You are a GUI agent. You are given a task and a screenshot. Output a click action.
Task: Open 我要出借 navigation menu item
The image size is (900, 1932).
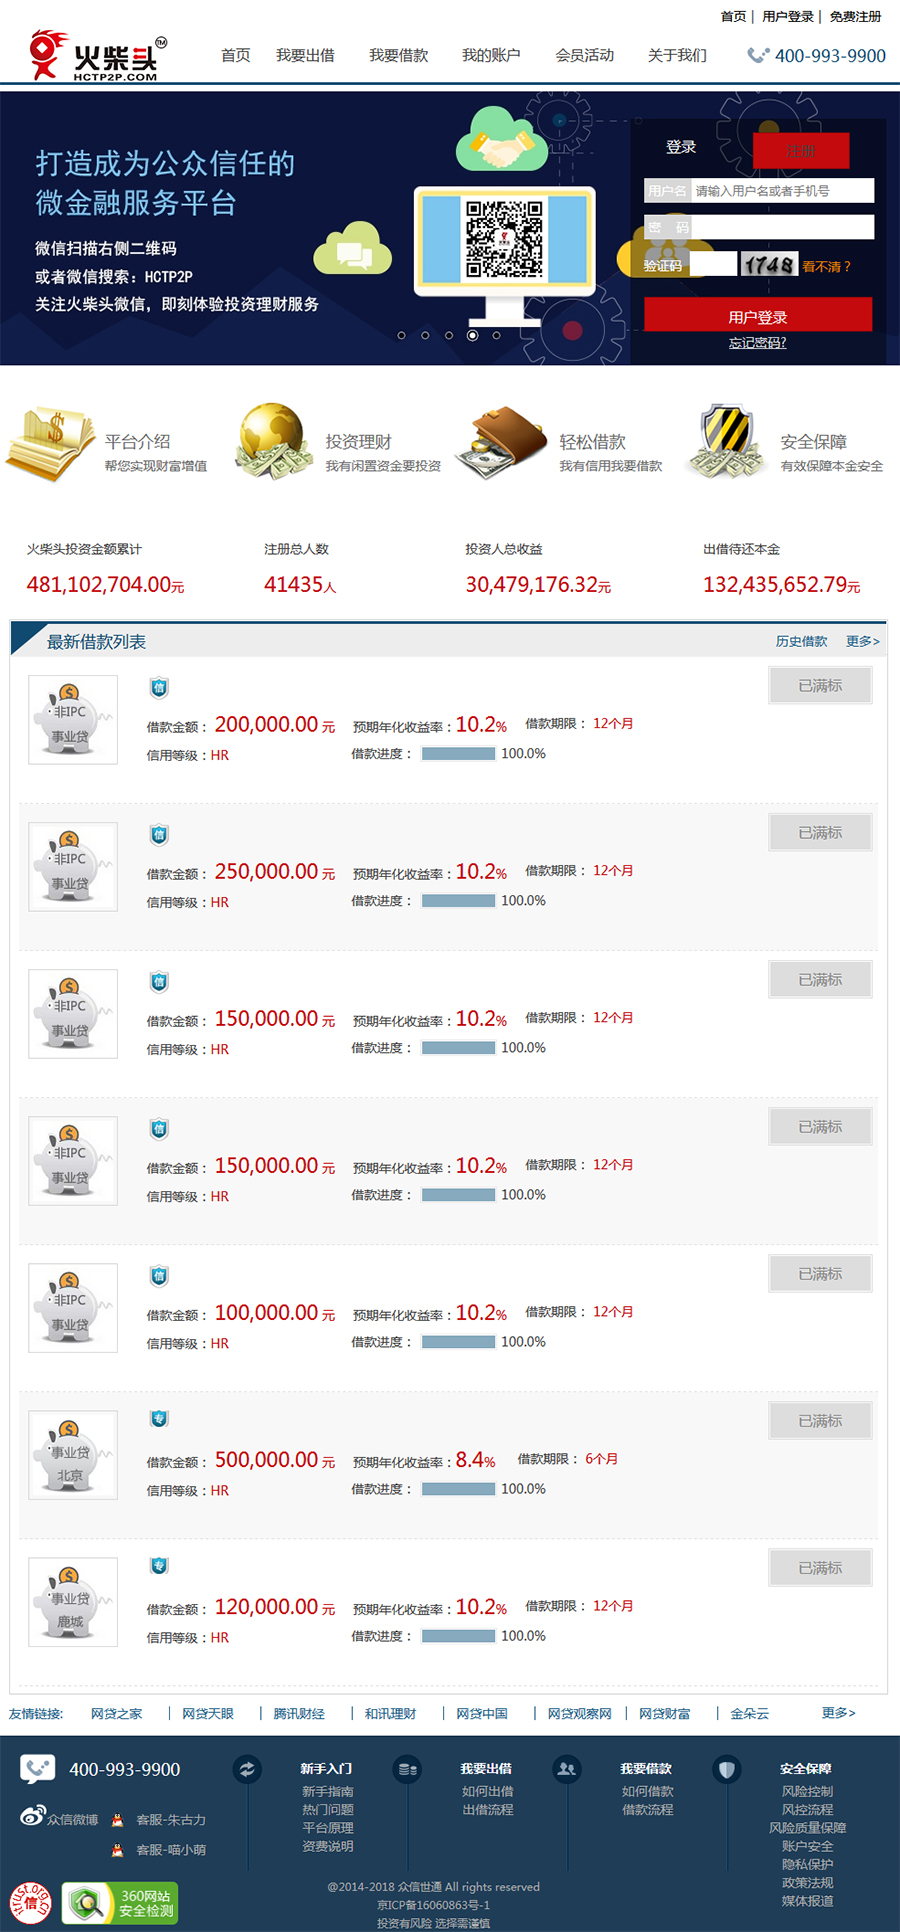(x=305, y=55)
